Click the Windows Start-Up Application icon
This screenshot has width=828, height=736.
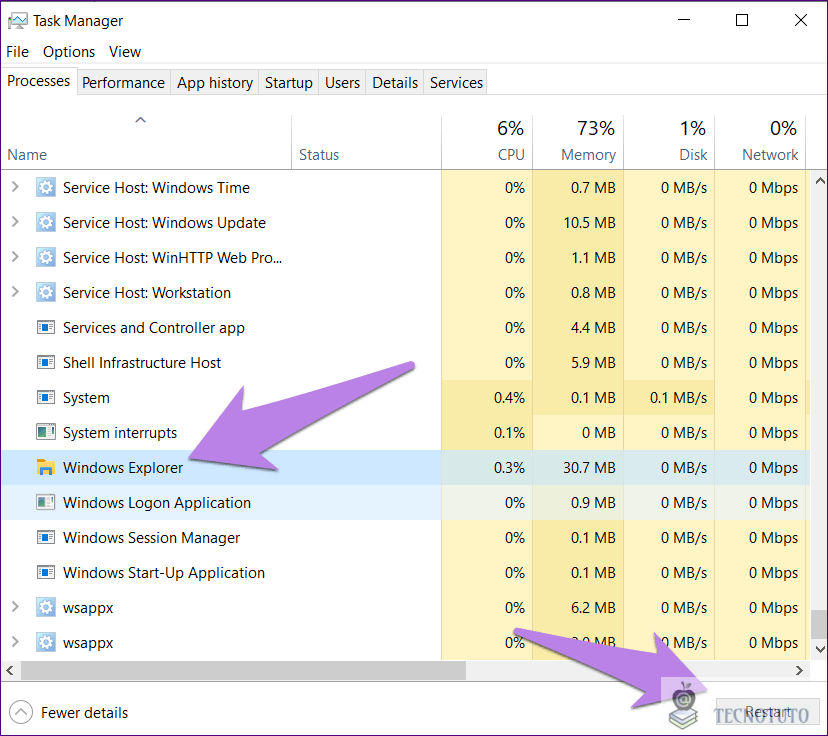coord(46,572)
